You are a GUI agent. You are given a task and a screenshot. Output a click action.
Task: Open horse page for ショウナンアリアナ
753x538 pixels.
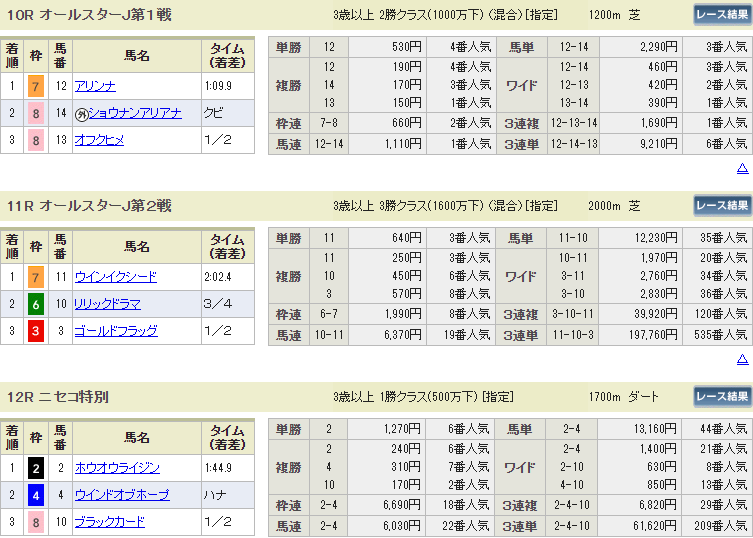click(x=135, y=113)
